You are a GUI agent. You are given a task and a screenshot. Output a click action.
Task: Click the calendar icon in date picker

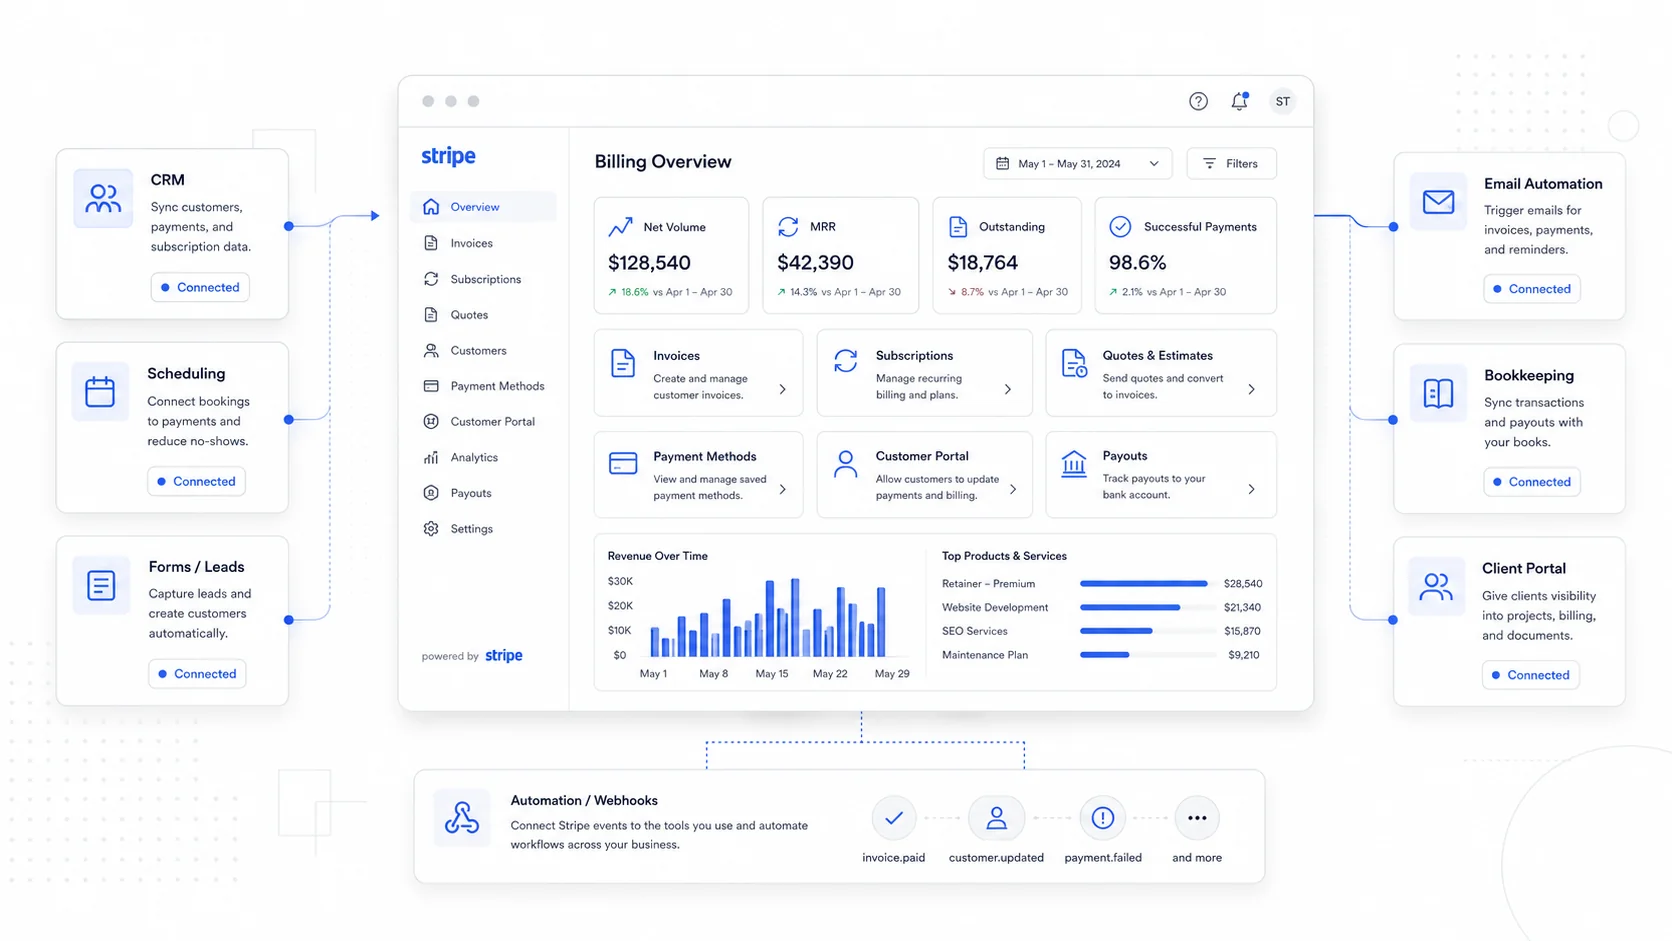[1002, 163]
